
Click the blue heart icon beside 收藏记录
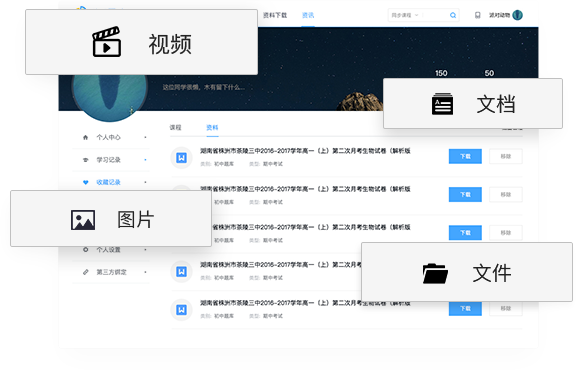[86, 182]
